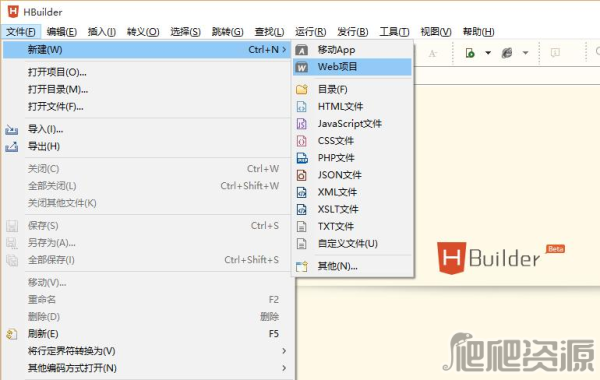Choose 打开目录(M)... menu entry
Viewport: 600px width, 380px height.
click(147, 90)
